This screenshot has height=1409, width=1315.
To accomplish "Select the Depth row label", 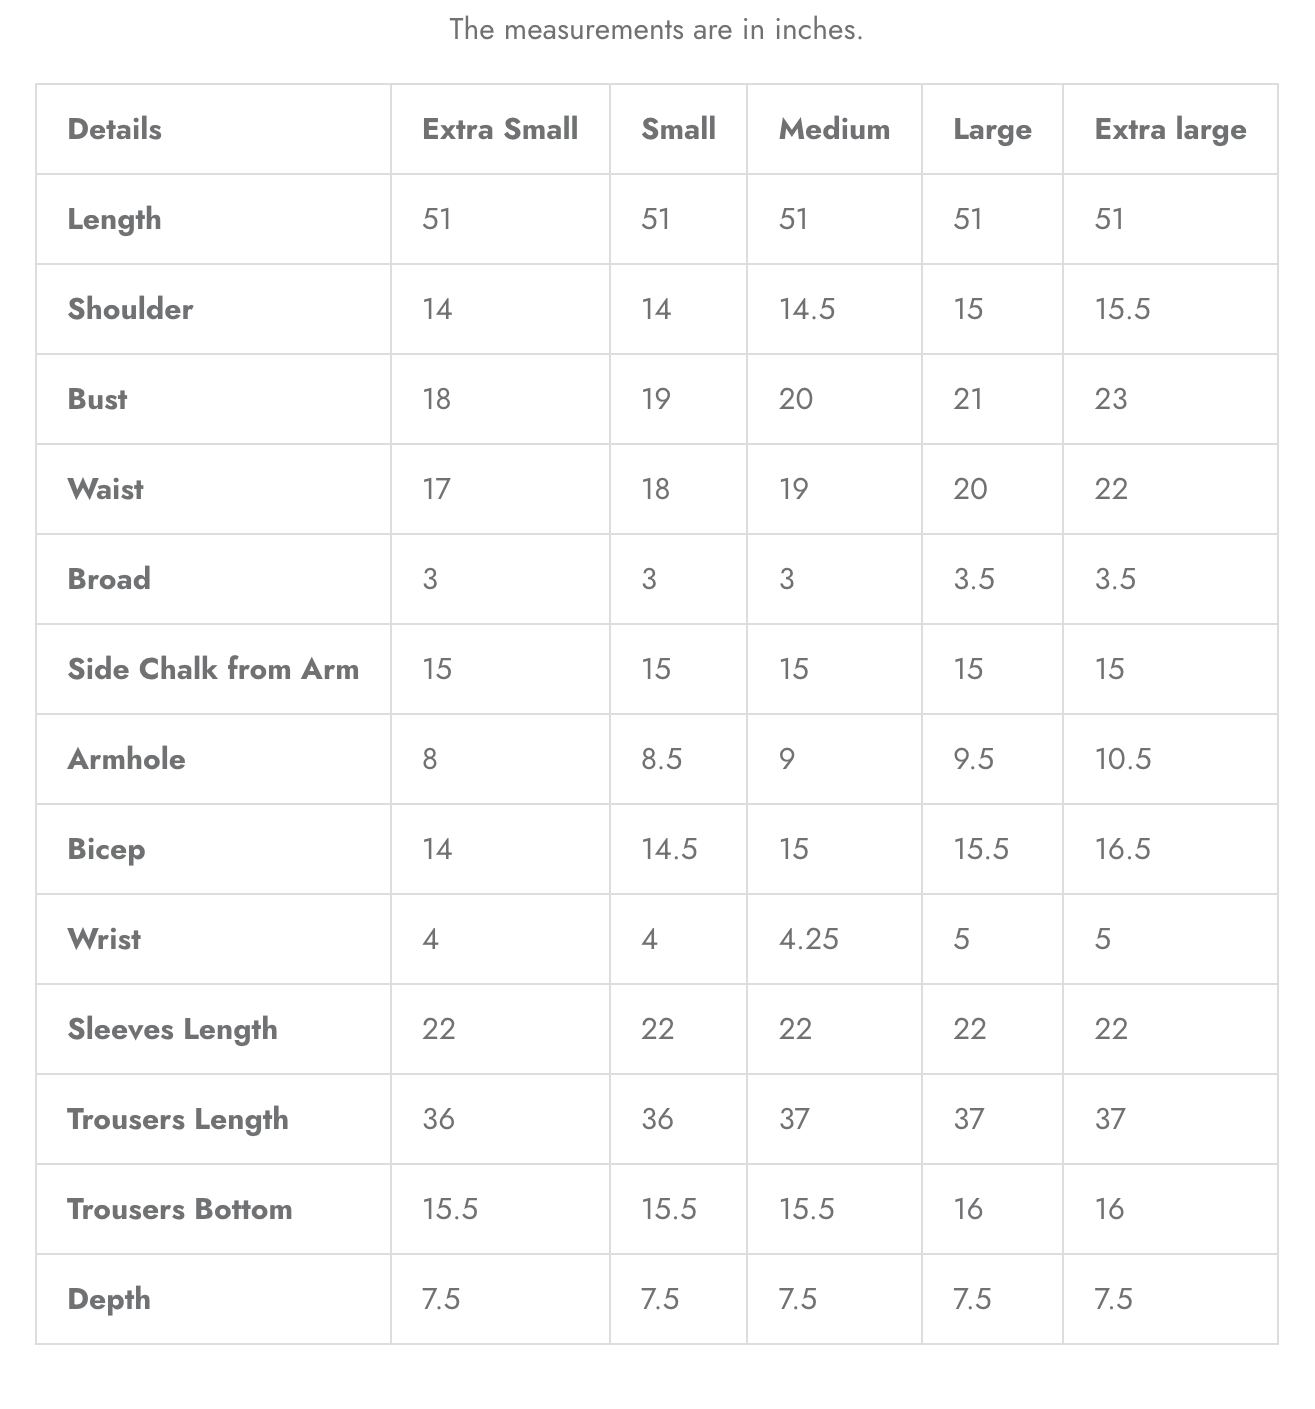I will coord(109,1299).
